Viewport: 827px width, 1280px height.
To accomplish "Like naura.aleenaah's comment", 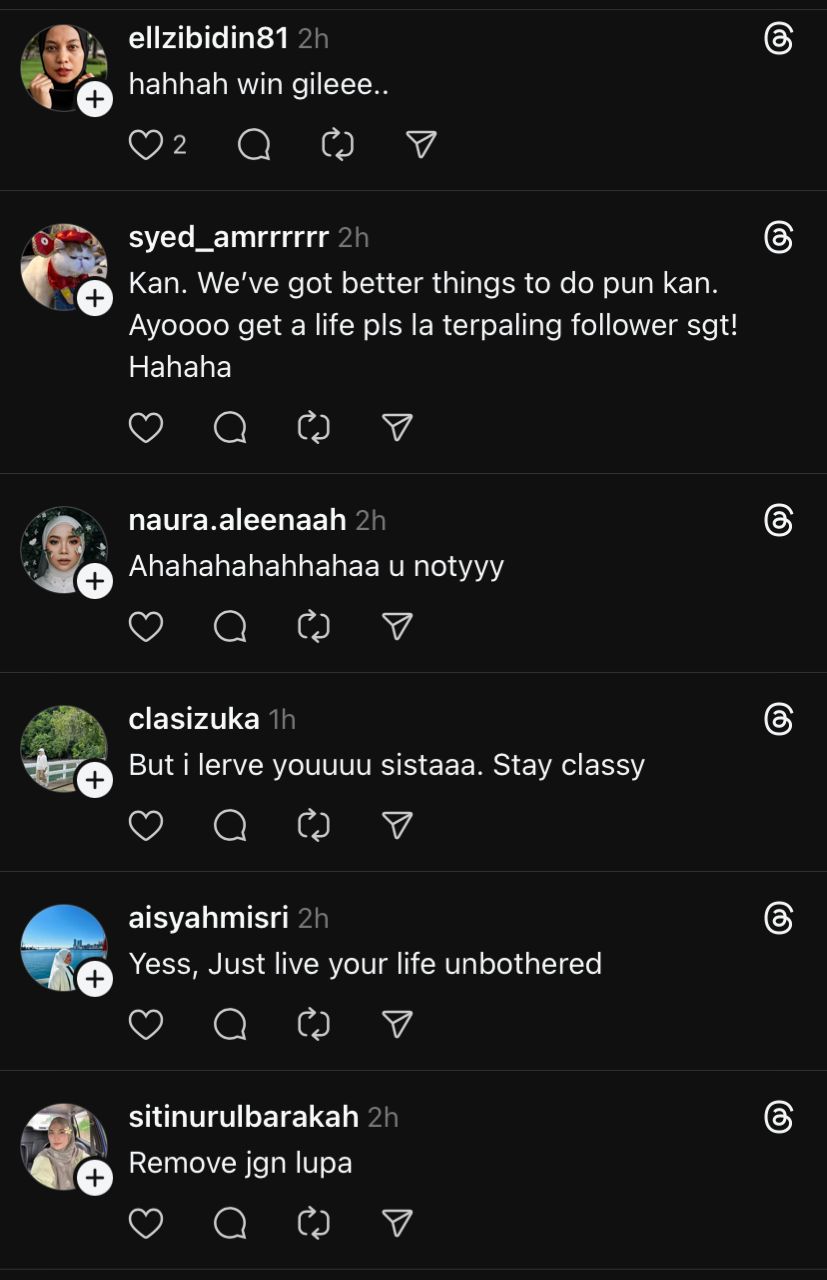I will 146,627.
